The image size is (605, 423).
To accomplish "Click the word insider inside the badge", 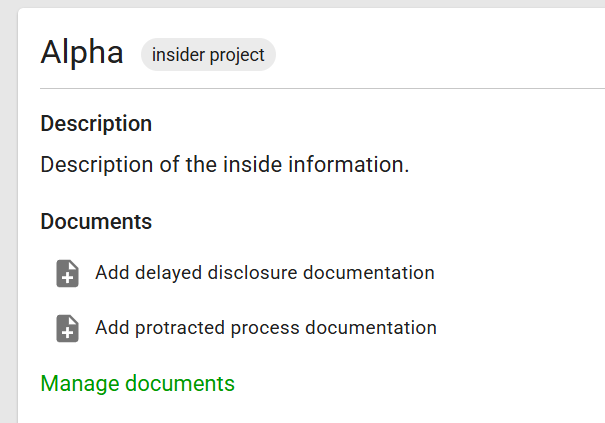I will pyautogui.click(x=178, y=54).
